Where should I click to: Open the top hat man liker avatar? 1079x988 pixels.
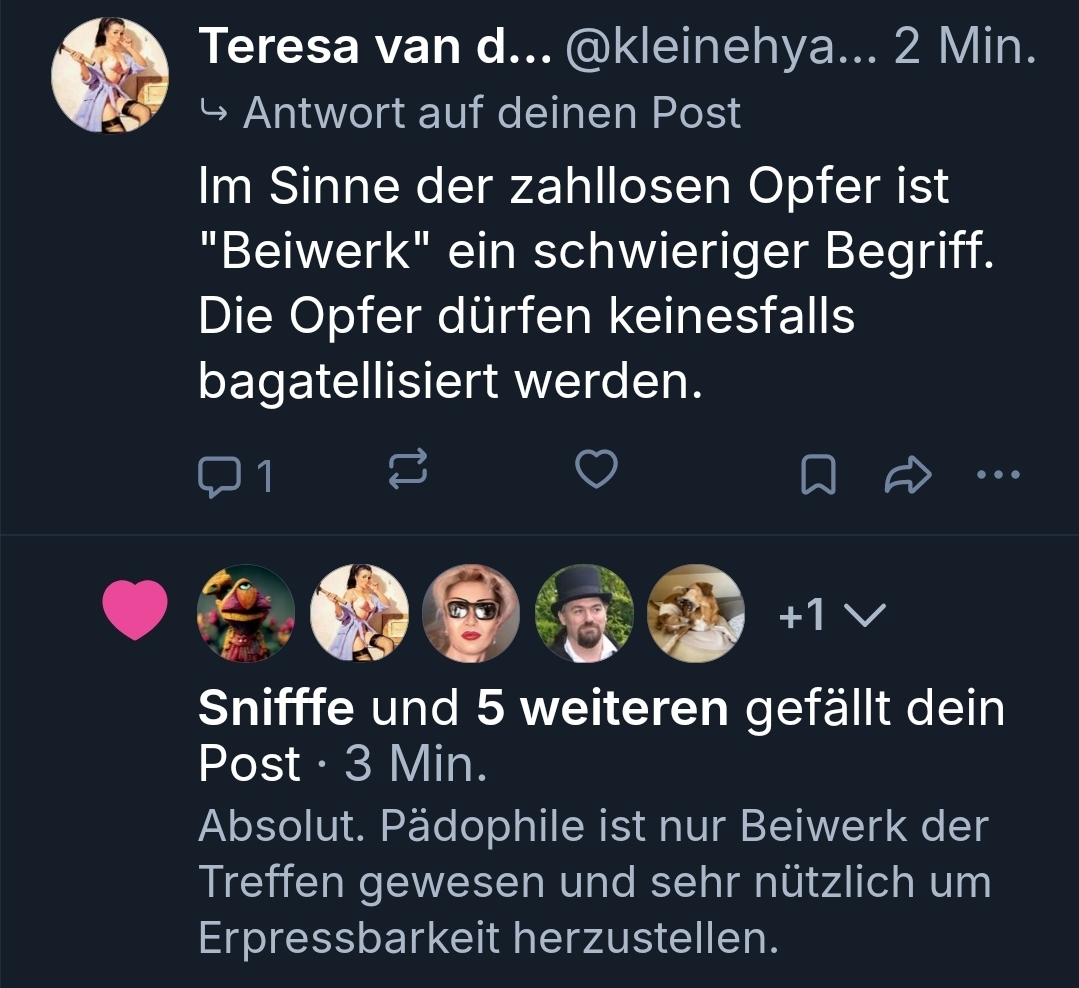tap(584, 614)
